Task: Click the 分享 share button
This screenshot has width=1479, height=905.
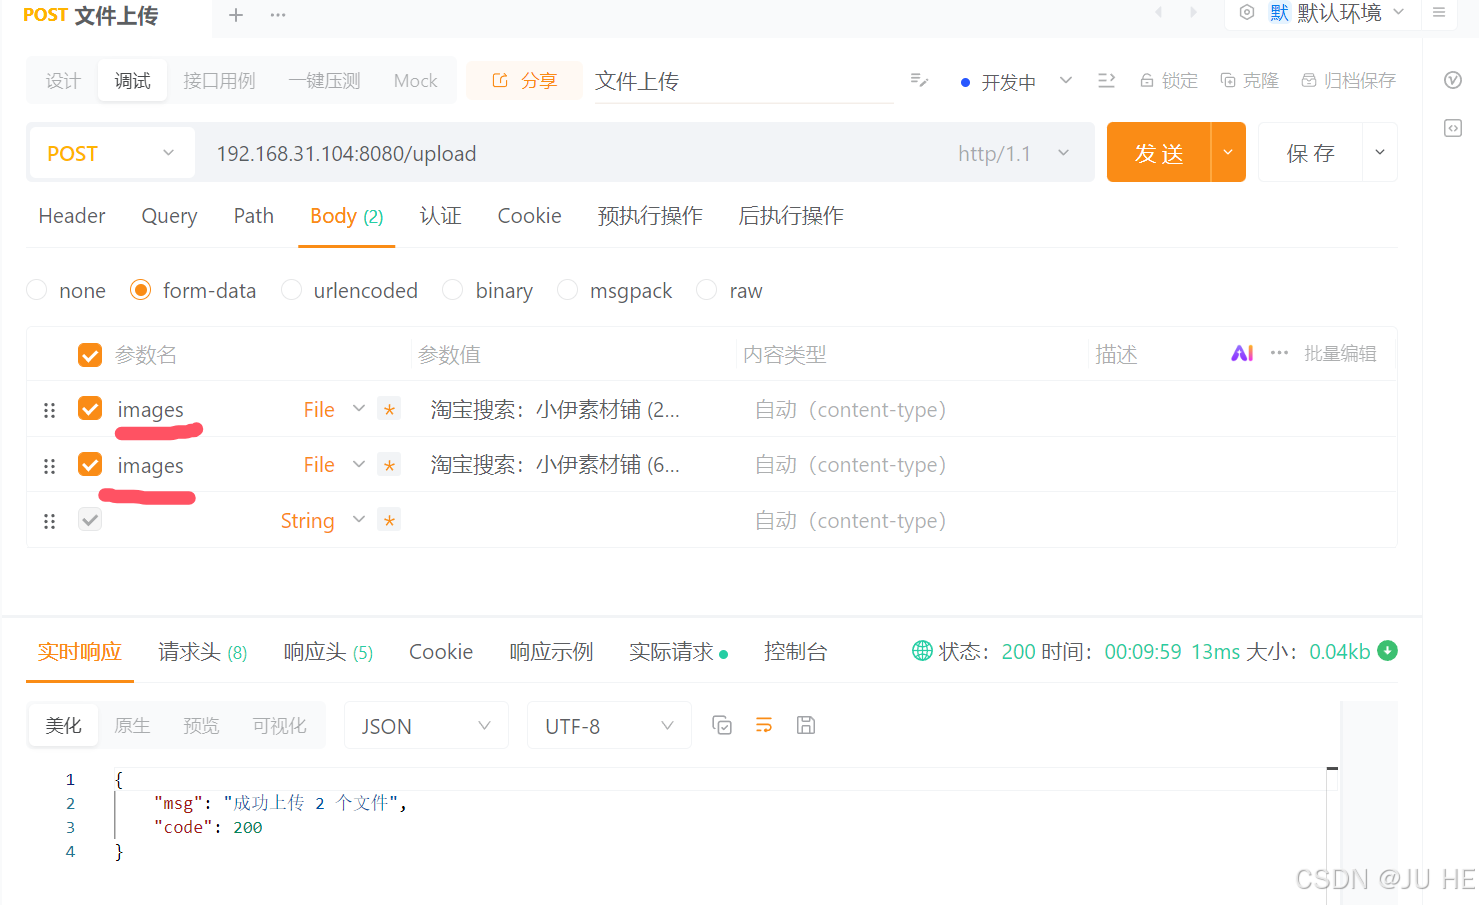Action: click(524, 80)
